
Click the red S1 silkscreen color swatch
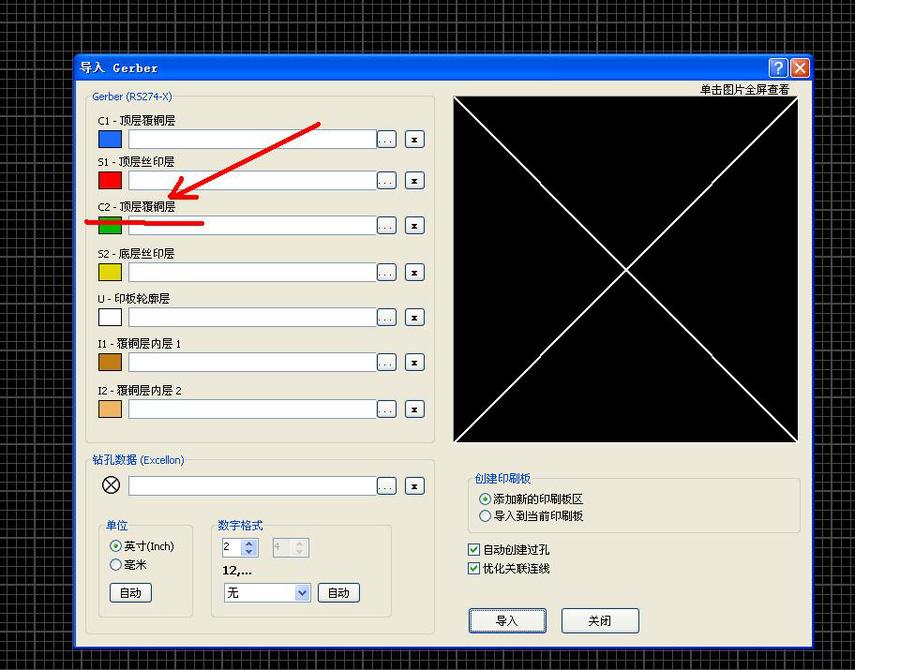tap(110, 181)
